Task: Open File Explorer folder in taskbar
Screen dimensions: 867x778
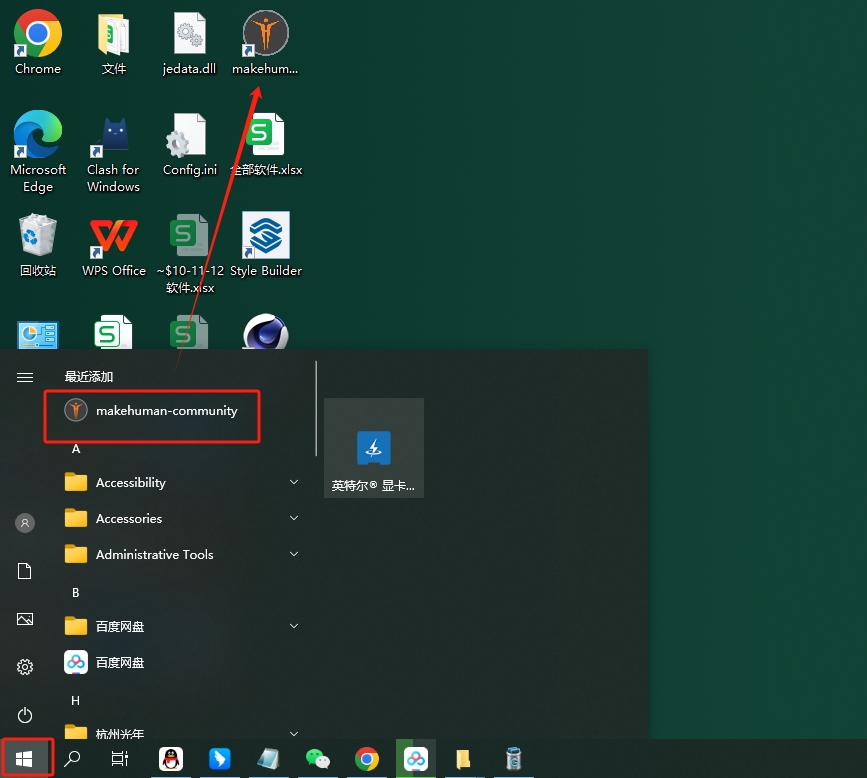Action: [x=463, y=759]
